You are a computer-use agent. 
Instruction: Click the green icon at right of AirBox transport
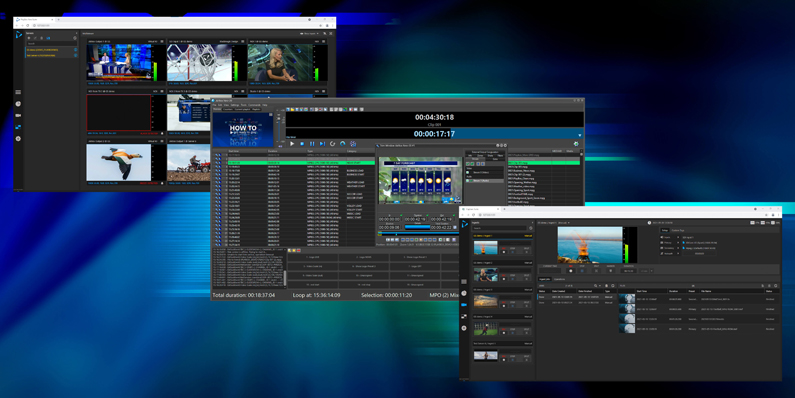coord(576,144)
